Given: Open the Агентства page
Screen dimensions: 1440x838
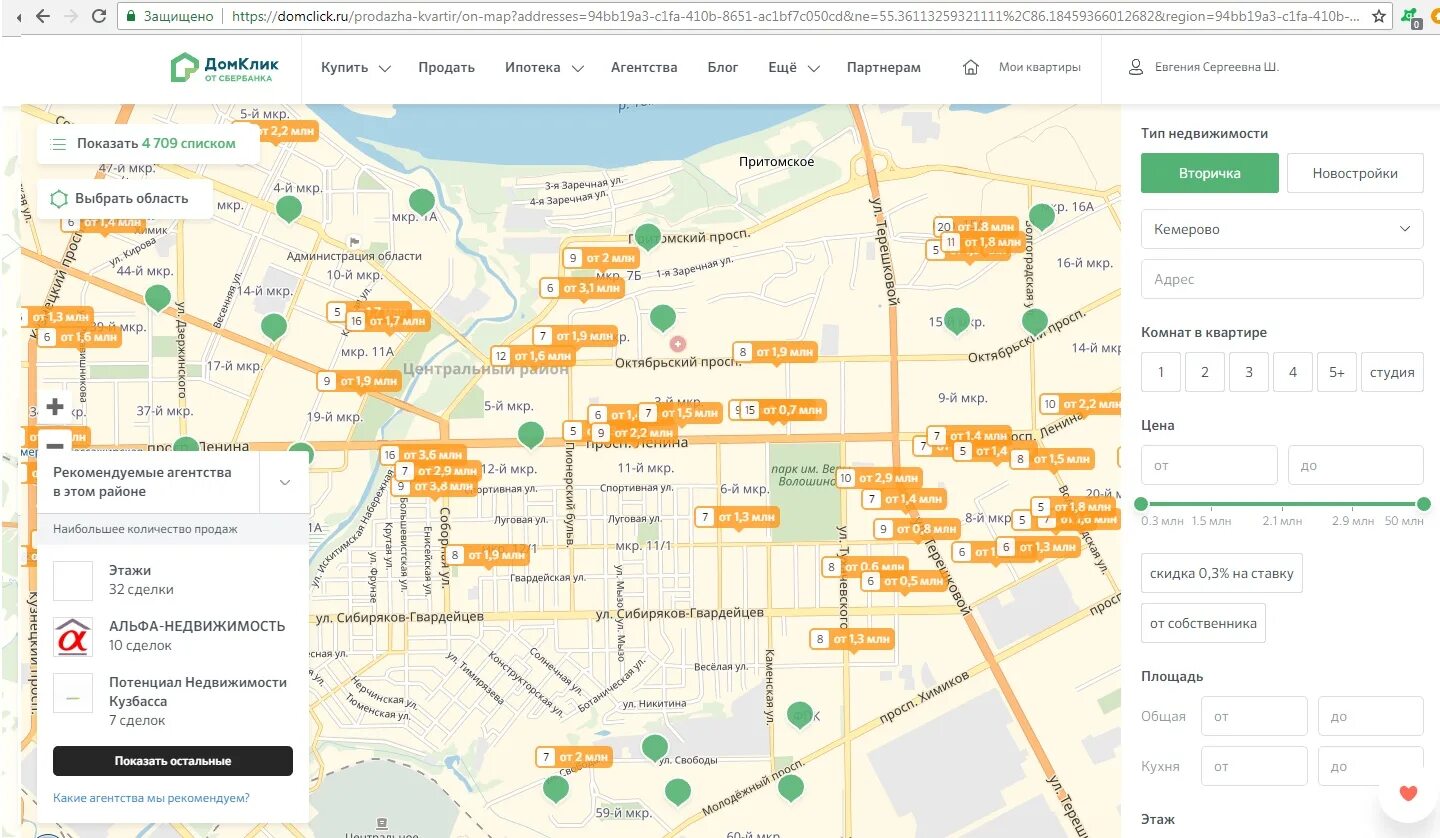Looking at the screenshot, I should pyautogui.click(x=644, y=68).
